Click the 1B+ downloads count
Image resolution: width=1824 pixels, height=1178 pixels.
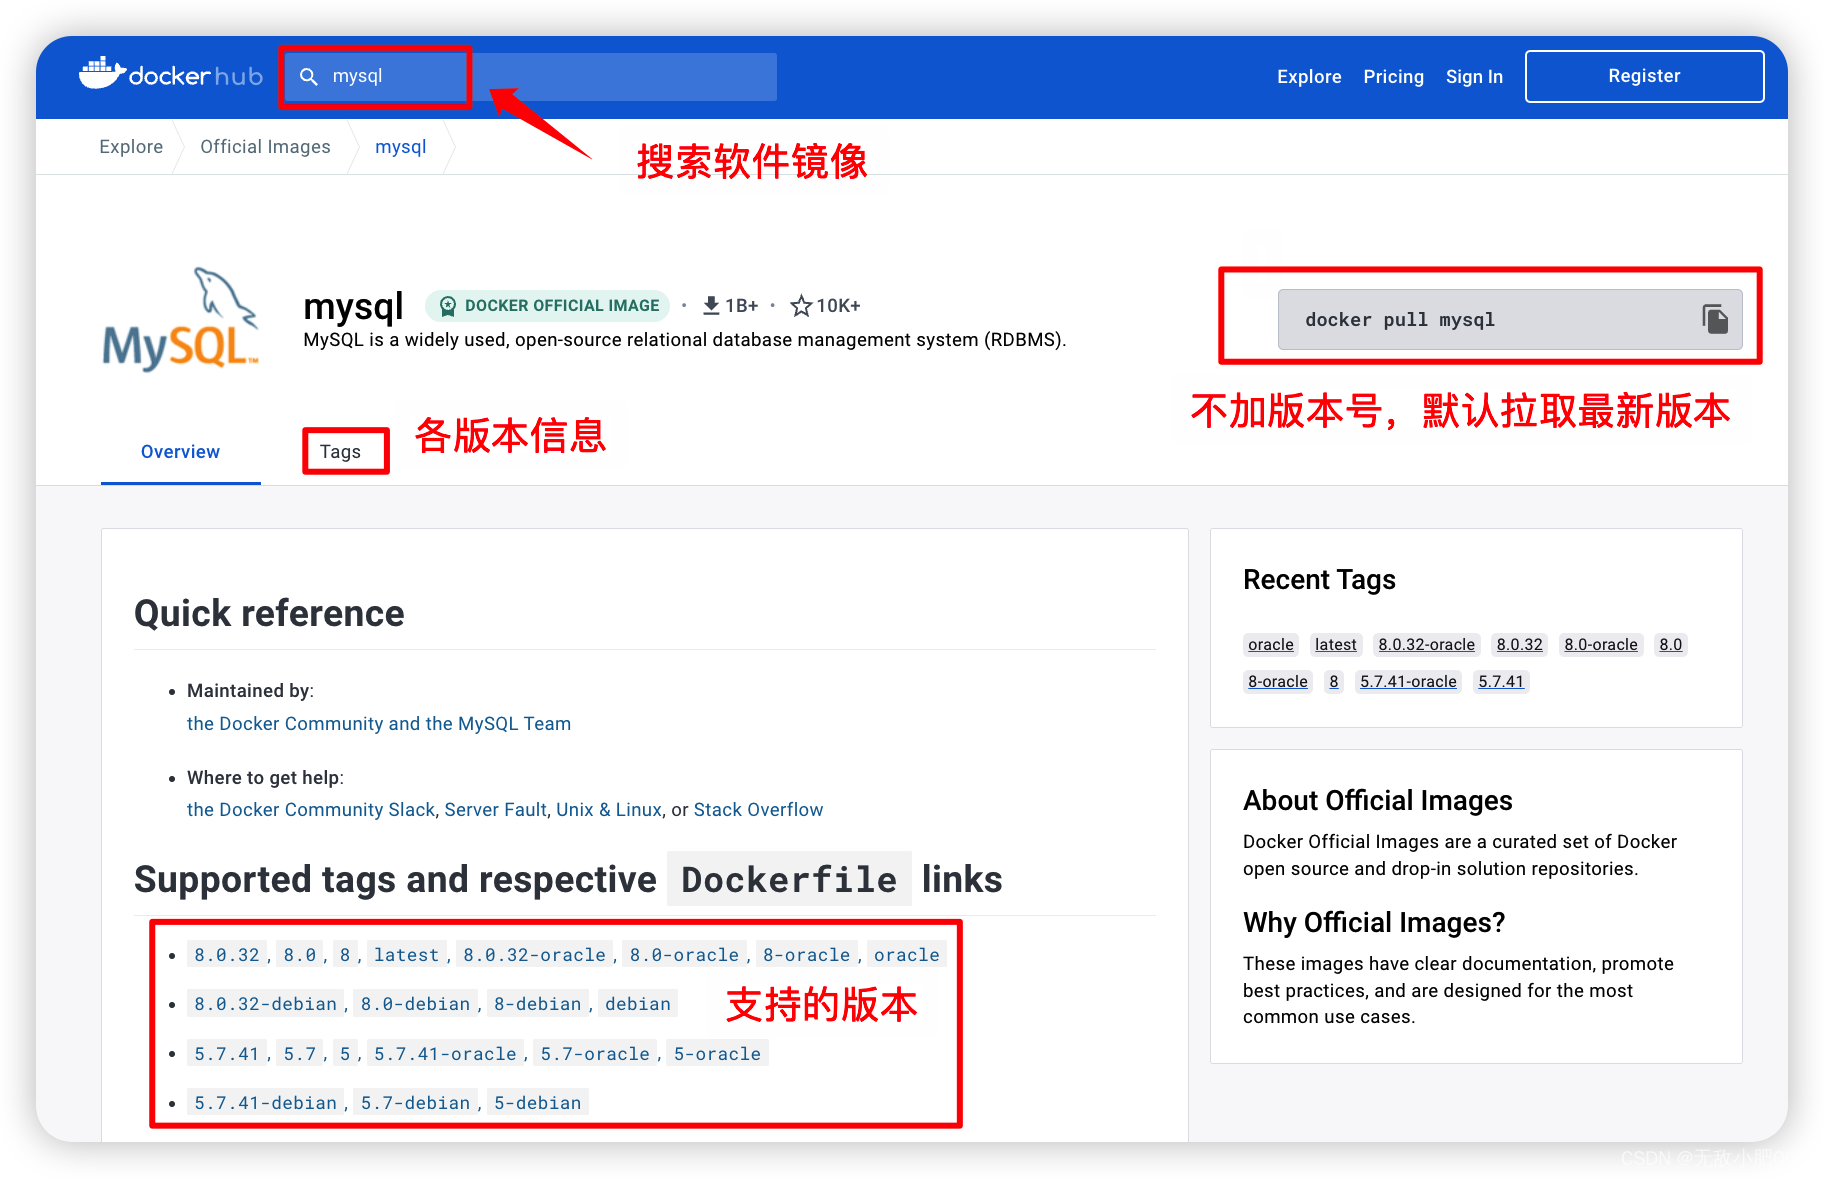(x=742, y=306)
